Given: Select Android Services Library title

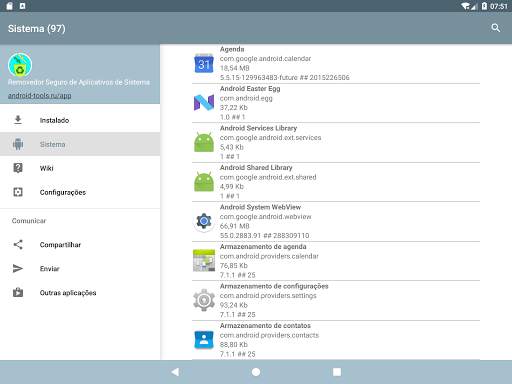Looking at the screenshot, I should [258, 128].
